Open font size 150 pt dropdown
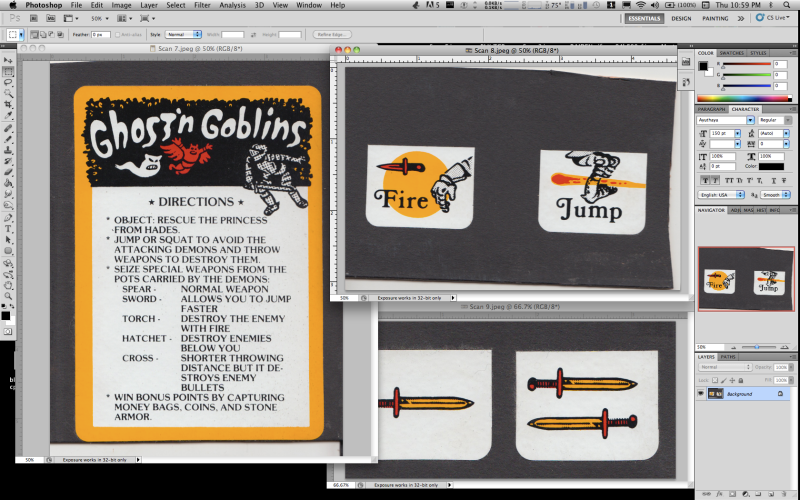The height and width of the screenshot is (500, 800). click(x=737, y=133)
